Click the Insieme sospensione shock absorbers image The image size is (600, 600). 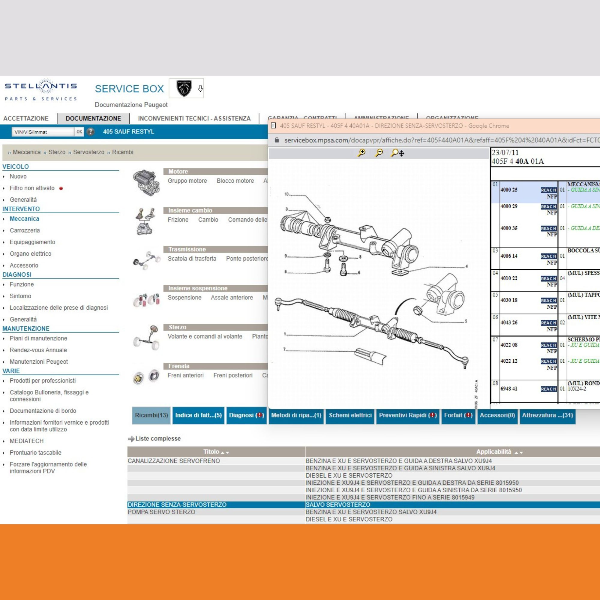pos(146,299)
